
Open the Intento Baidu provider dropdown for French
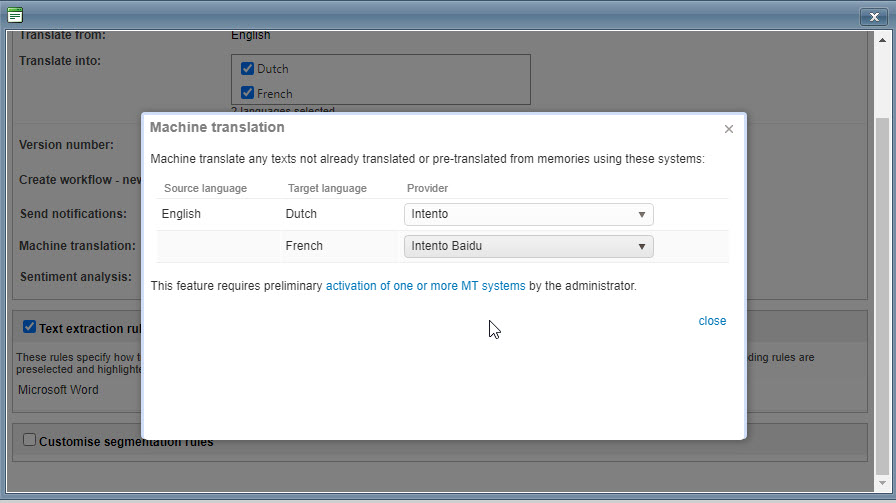pyautogui.click(x=528, y=246)
